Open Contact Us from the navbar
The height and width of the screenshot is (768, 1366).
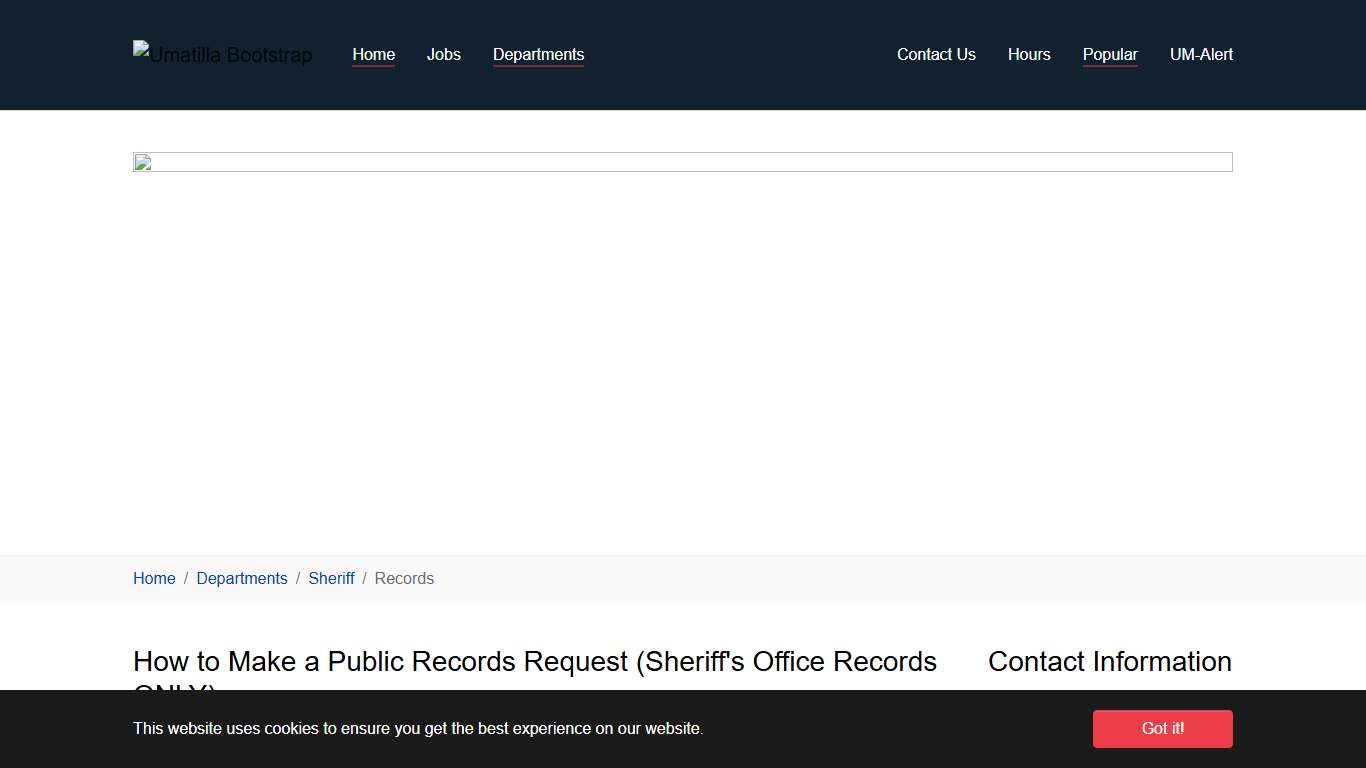coord(936,55)
